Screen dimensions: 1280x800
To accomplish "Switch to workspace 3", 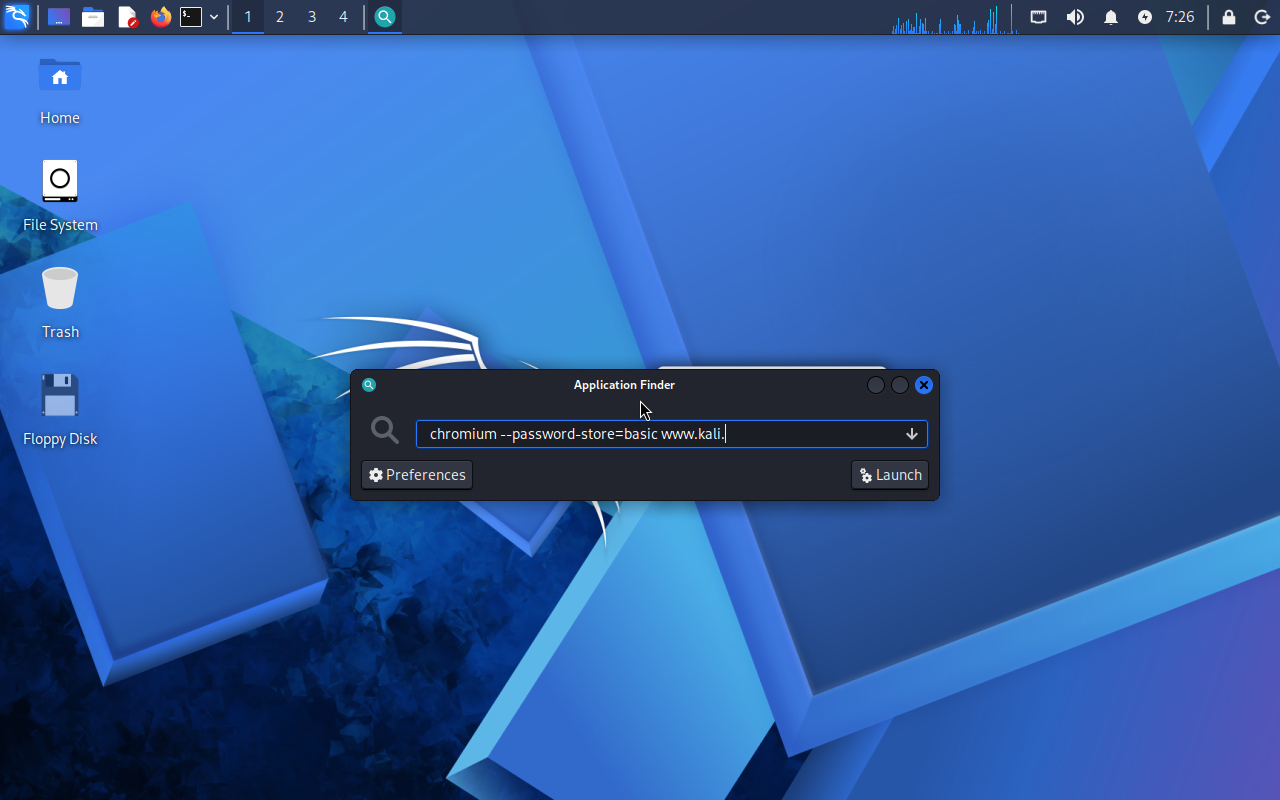I will [311, 17].
